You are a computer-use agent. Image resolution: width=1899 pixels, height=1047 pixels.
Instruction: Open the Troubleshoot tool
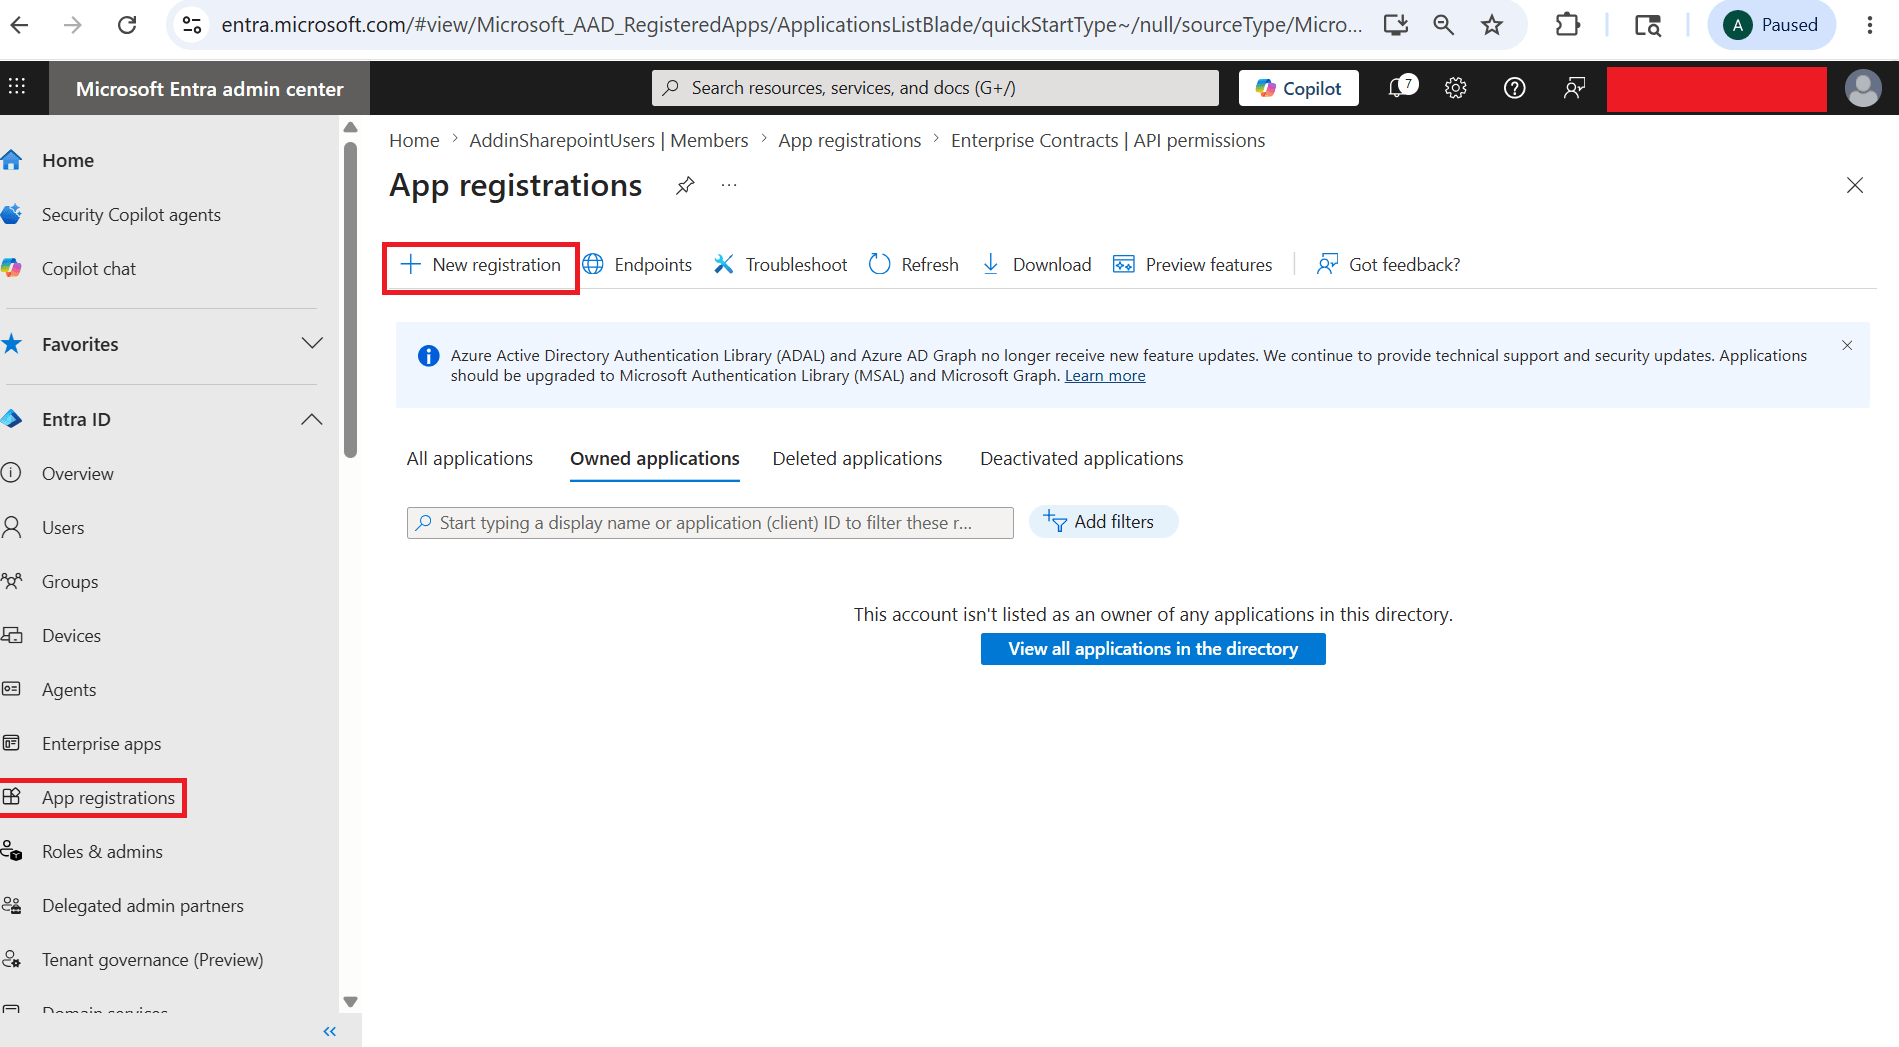coord(780,265)
